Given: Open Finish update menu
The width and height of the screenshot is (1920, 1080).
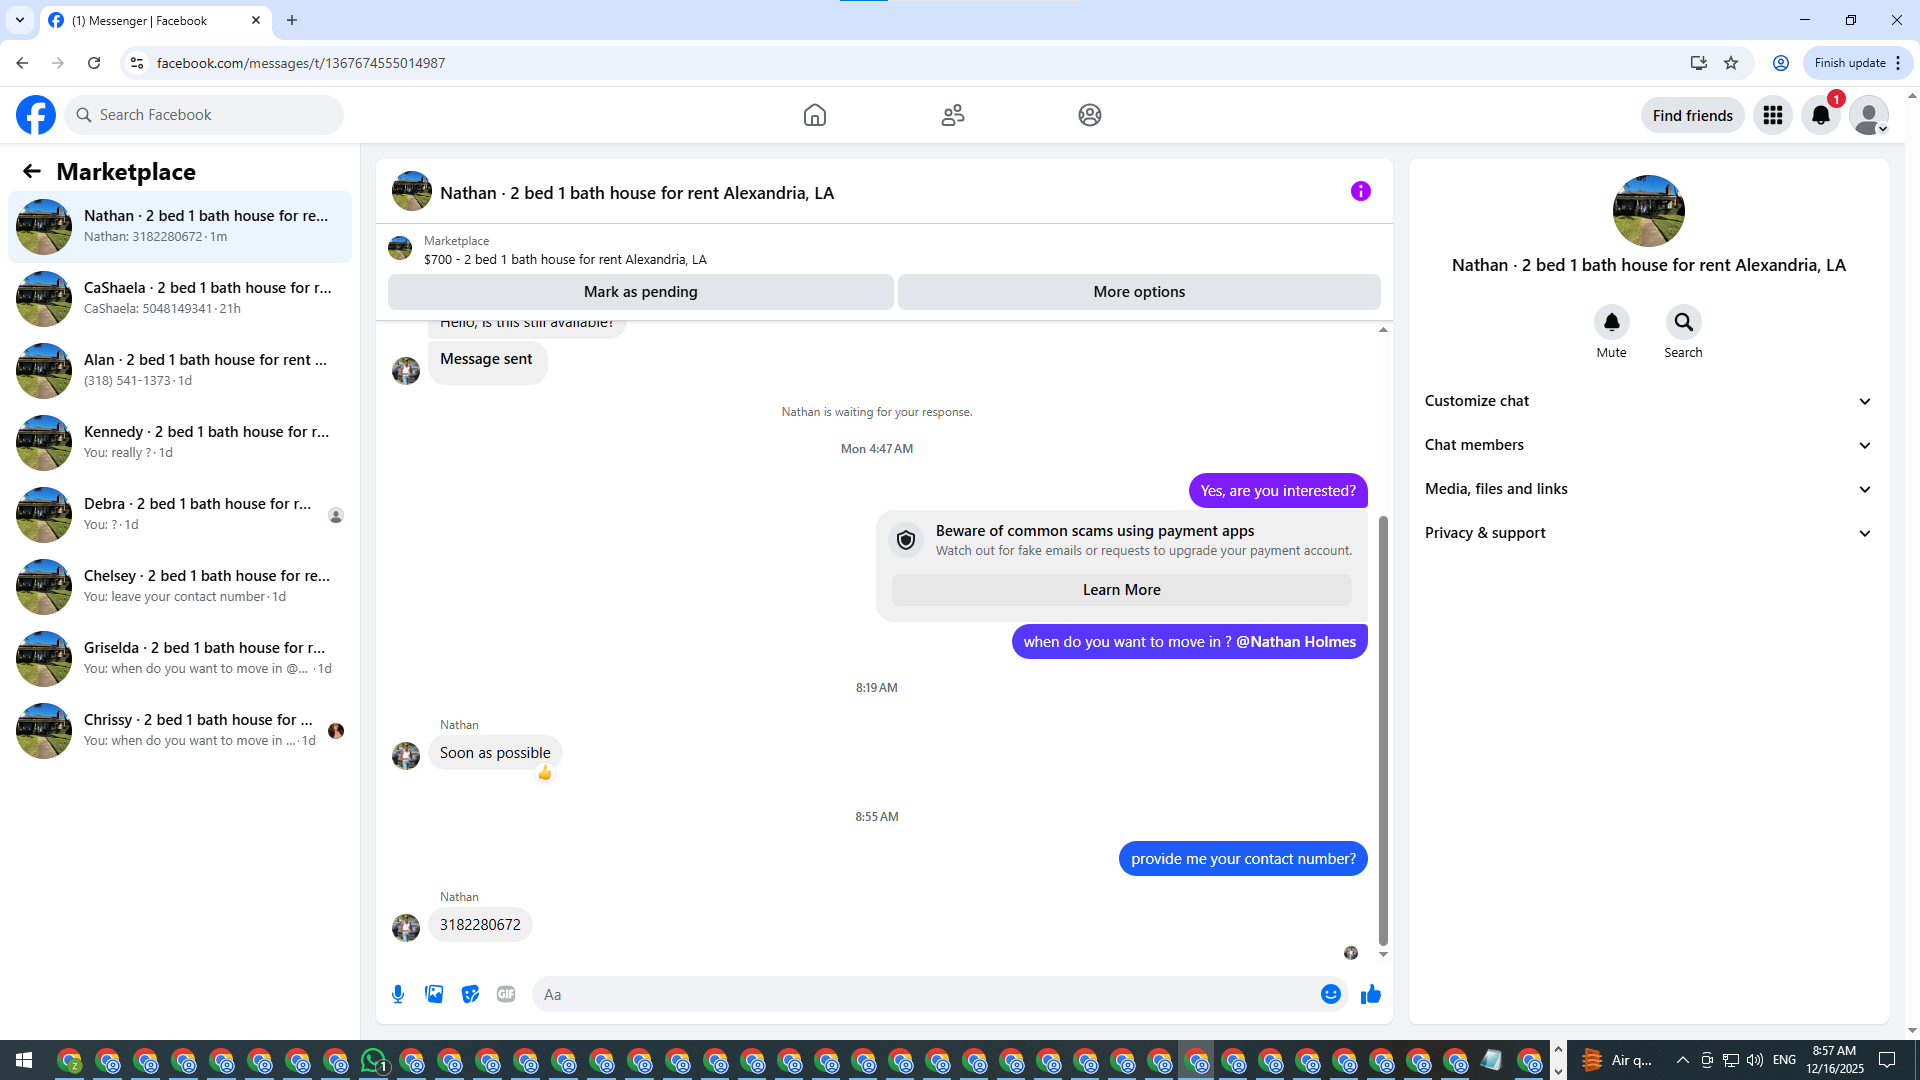Looking at the screenshot, I should (x=1859, y=63).
